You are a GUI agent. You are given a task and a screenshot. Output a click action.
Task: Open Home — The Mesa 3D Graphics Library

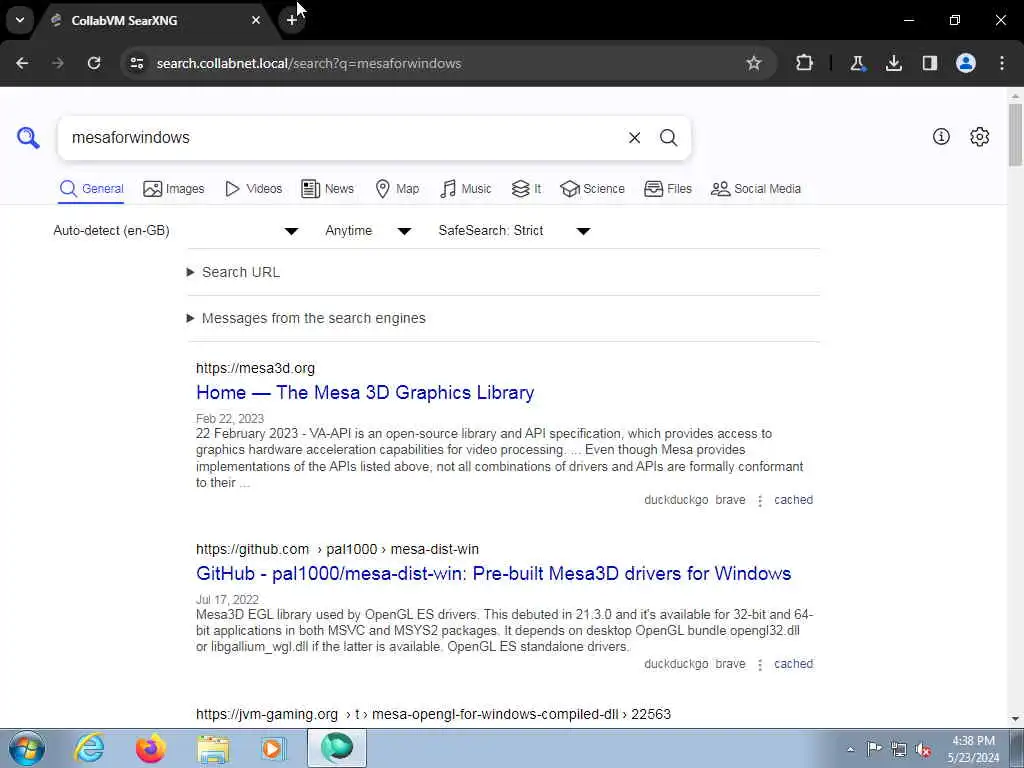point(365,392)
